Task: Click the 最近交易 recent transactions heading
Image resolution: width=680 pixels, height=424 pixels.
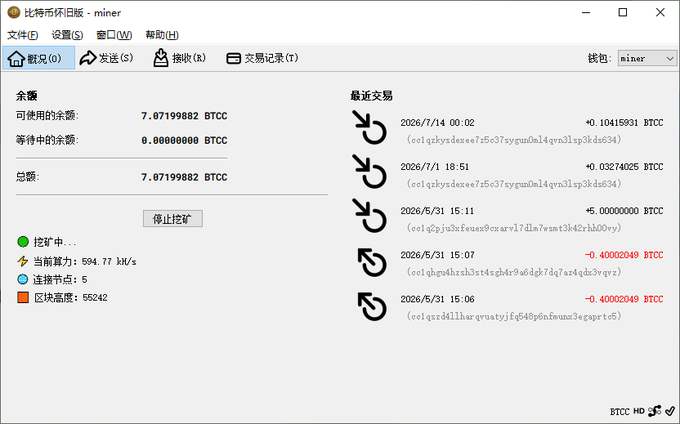Action: coord(372,96)
